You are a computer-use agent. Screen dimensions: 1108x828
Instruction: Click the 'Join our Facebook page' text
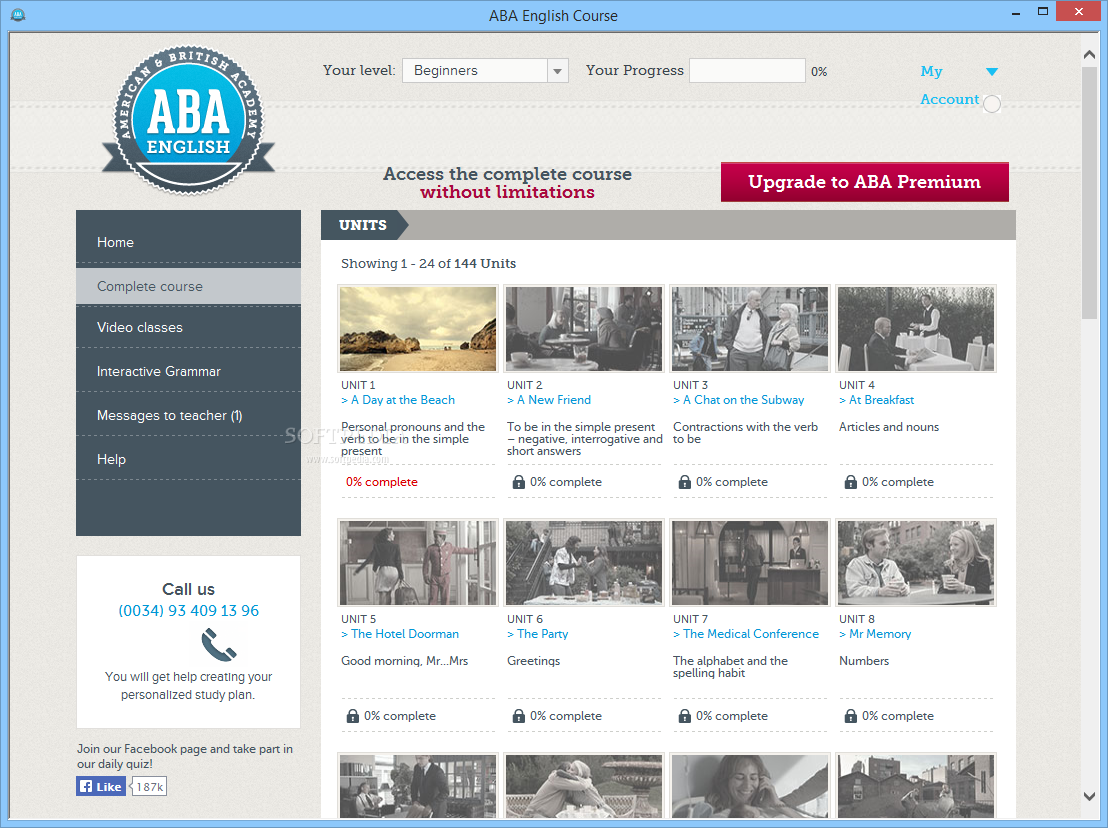pos(184,756)
